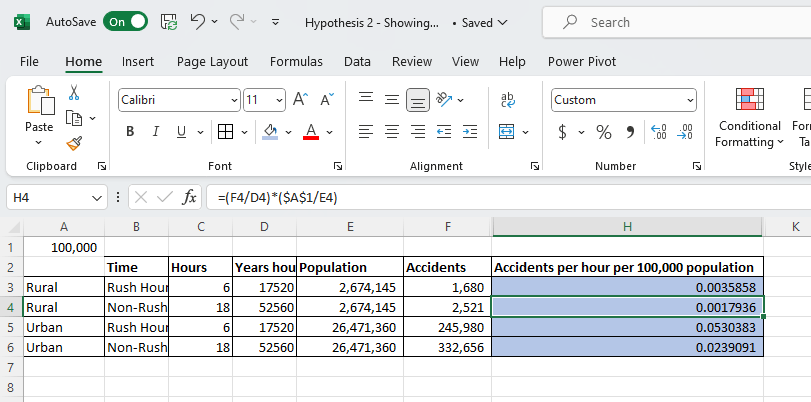
Task: Click the Cut scissors icon
Action: [74, 93]
